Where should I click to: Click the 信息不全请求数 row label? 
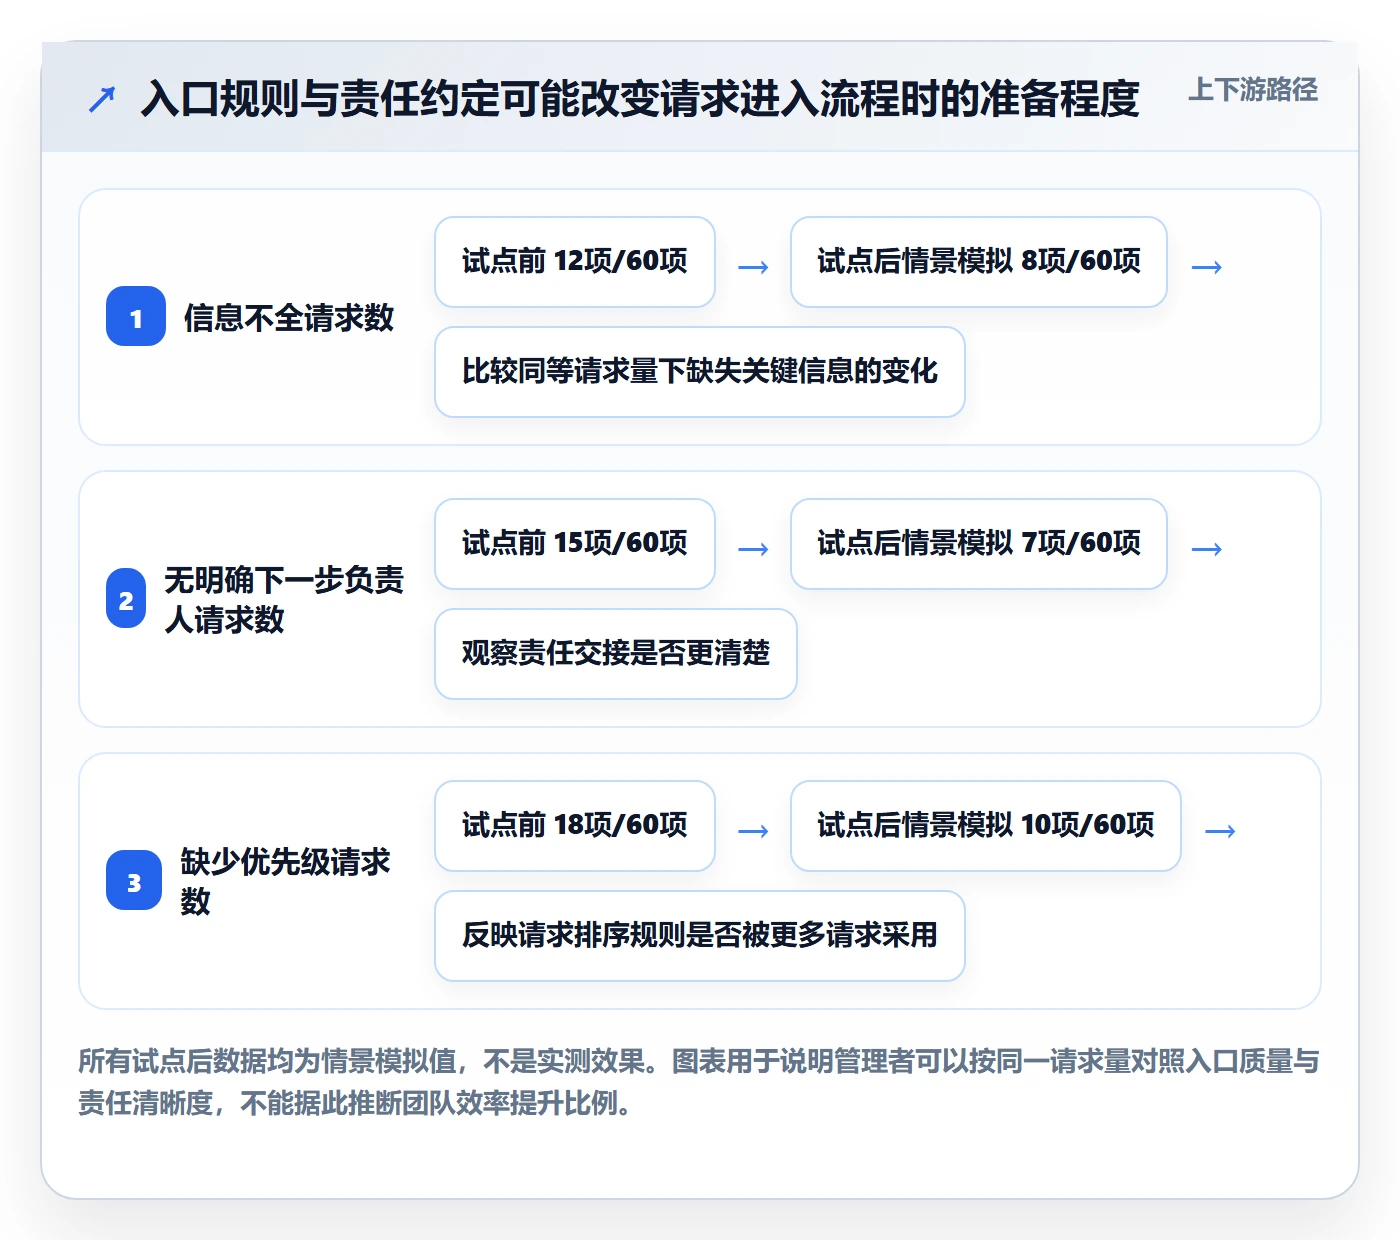click(289, 318)
